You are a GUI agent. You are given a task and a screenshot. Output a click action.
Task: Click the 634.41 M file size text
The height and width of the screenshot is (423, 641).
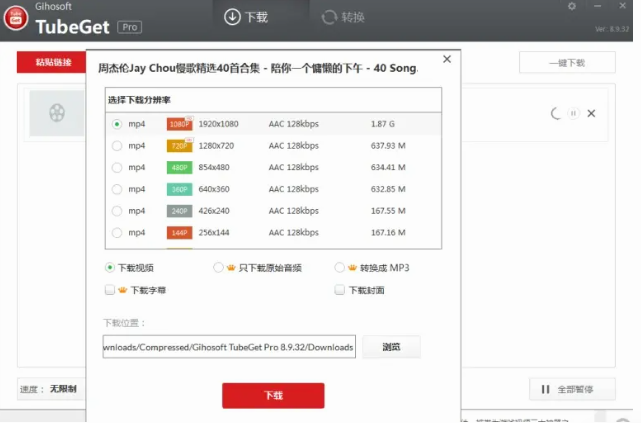(388, 167)
